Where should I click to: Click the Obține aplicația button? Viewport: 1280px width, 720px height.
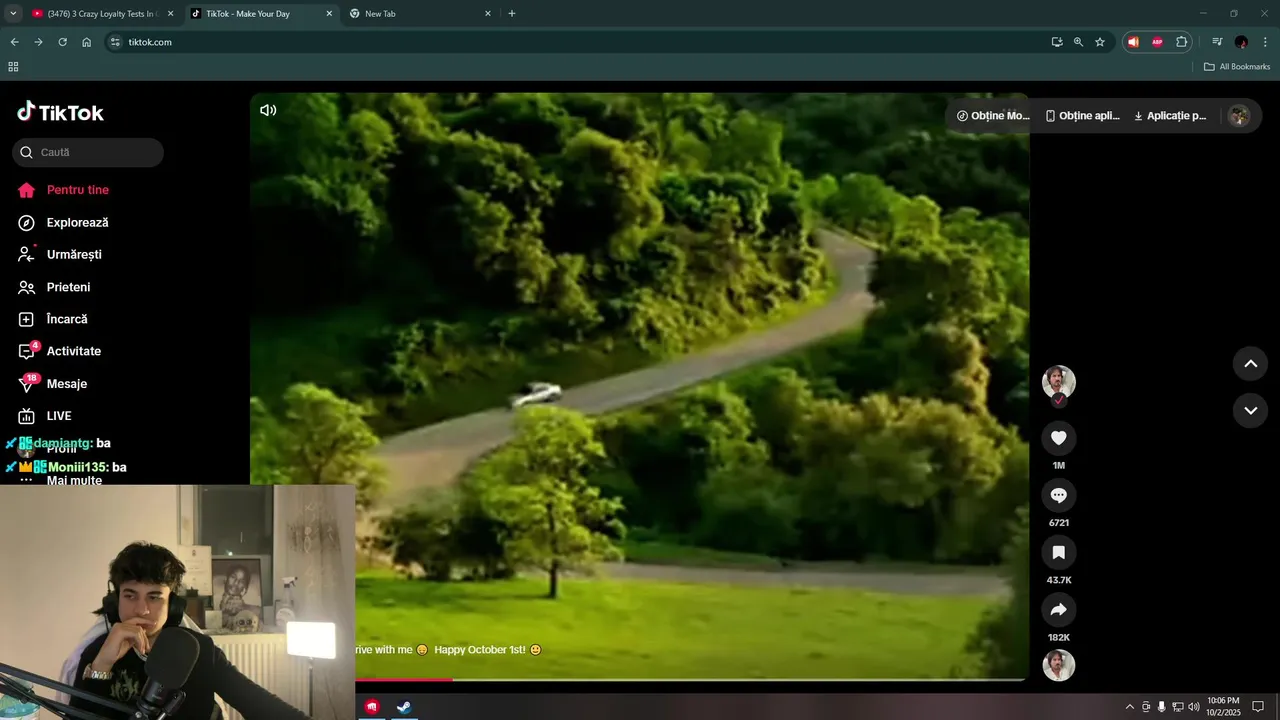pyautogui.click(x=1082, y=116)
